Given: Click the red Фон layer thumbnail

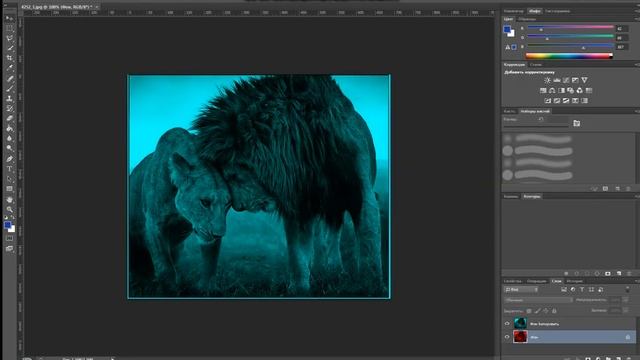Looking at the screenshot, I should point(520,337).
